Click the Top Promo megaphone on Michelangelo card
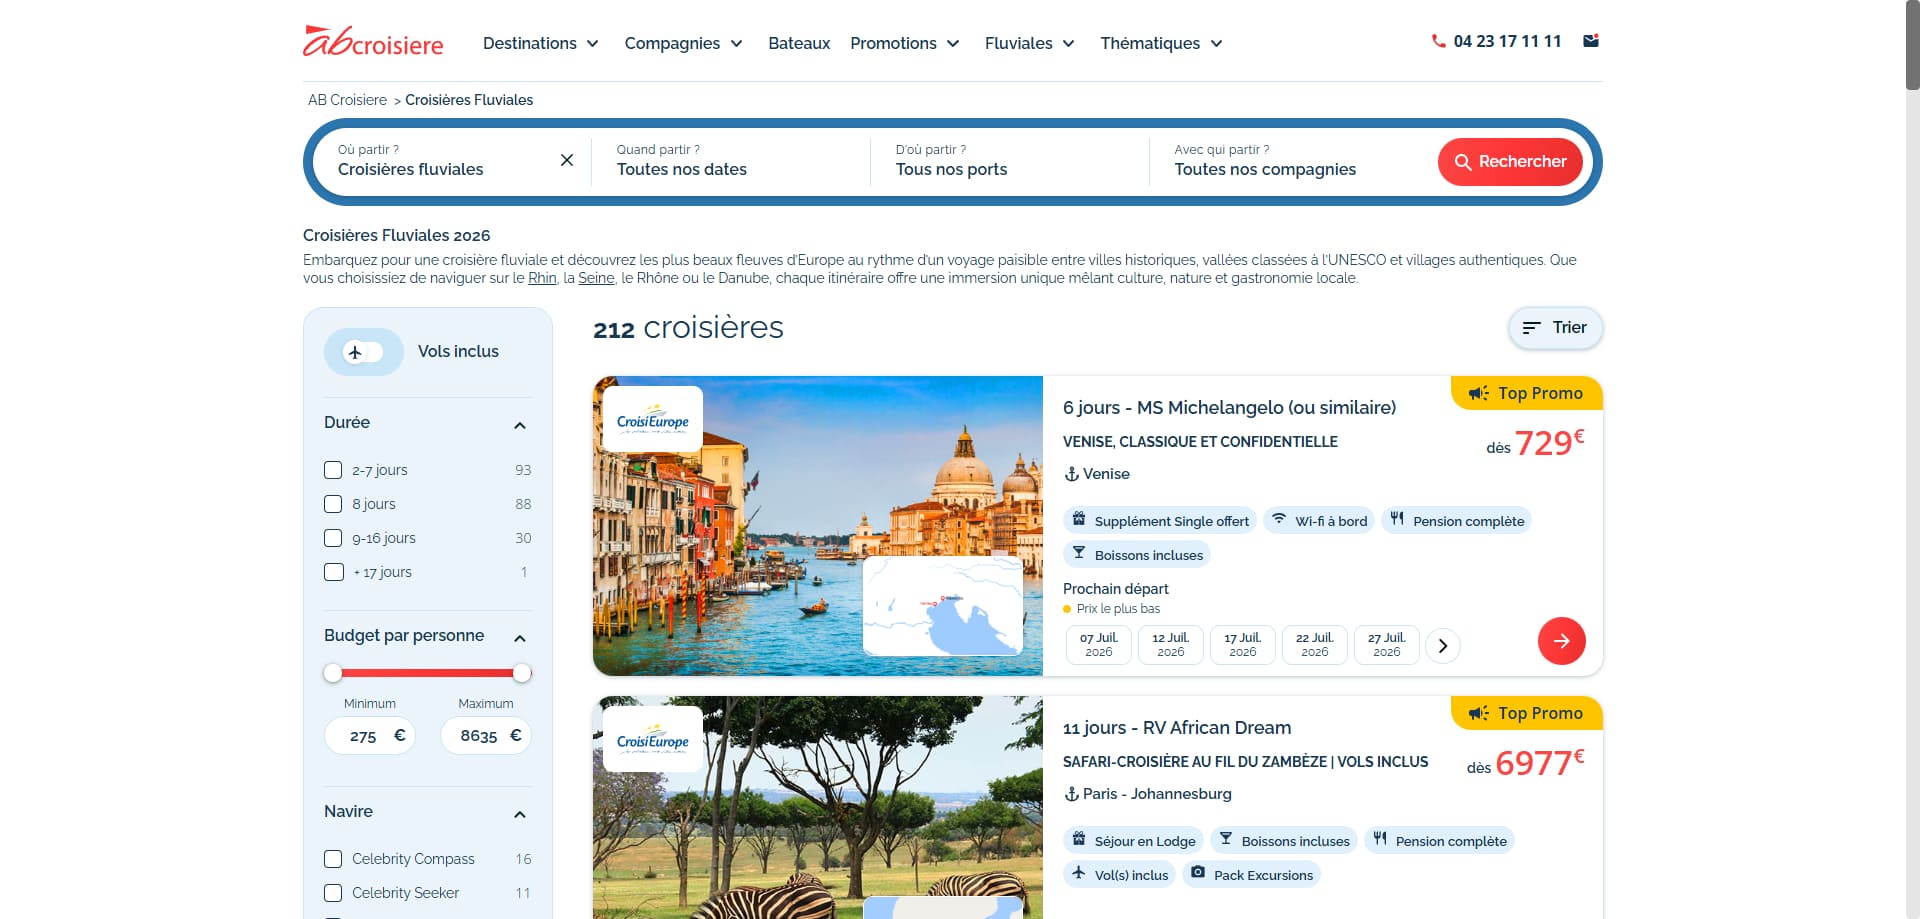The height and width of the screenshot is (919, 1920). [1478, 393]
